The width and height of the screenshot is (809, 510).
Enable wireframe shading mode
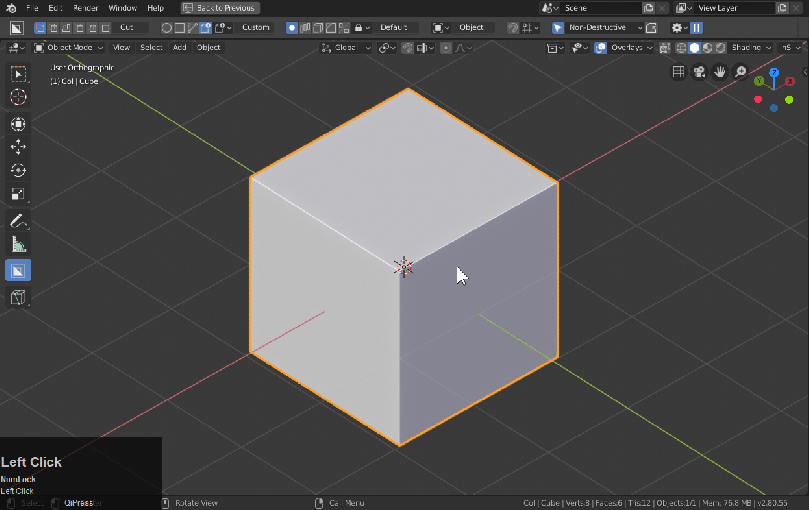682,47
